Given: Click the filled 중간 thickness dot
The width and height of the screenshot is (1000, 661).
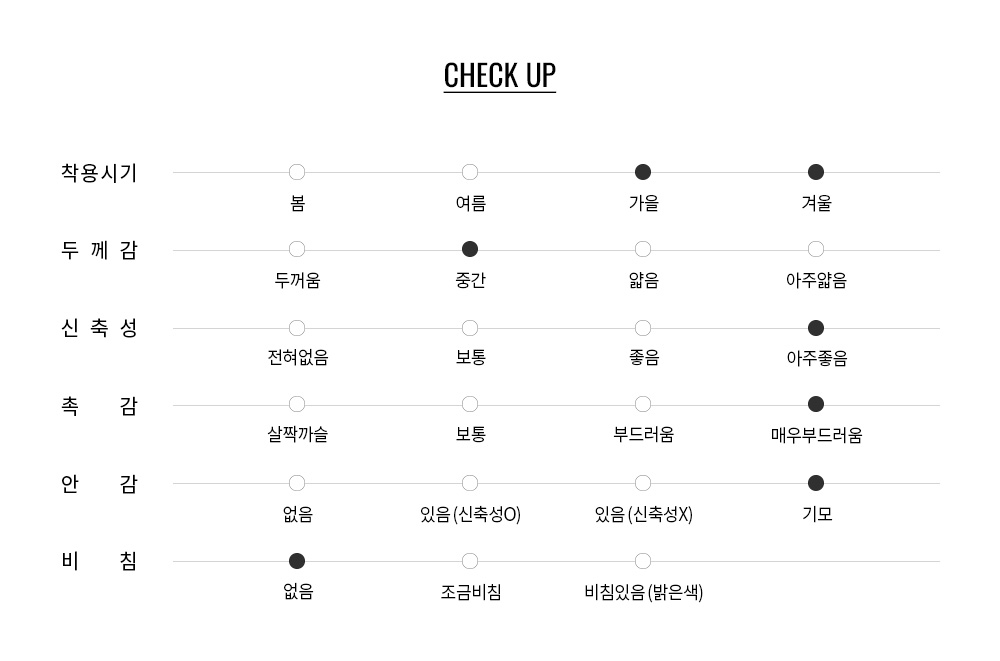Looking at the screenshot, I should pyautogui.click(x=470, y=249).
